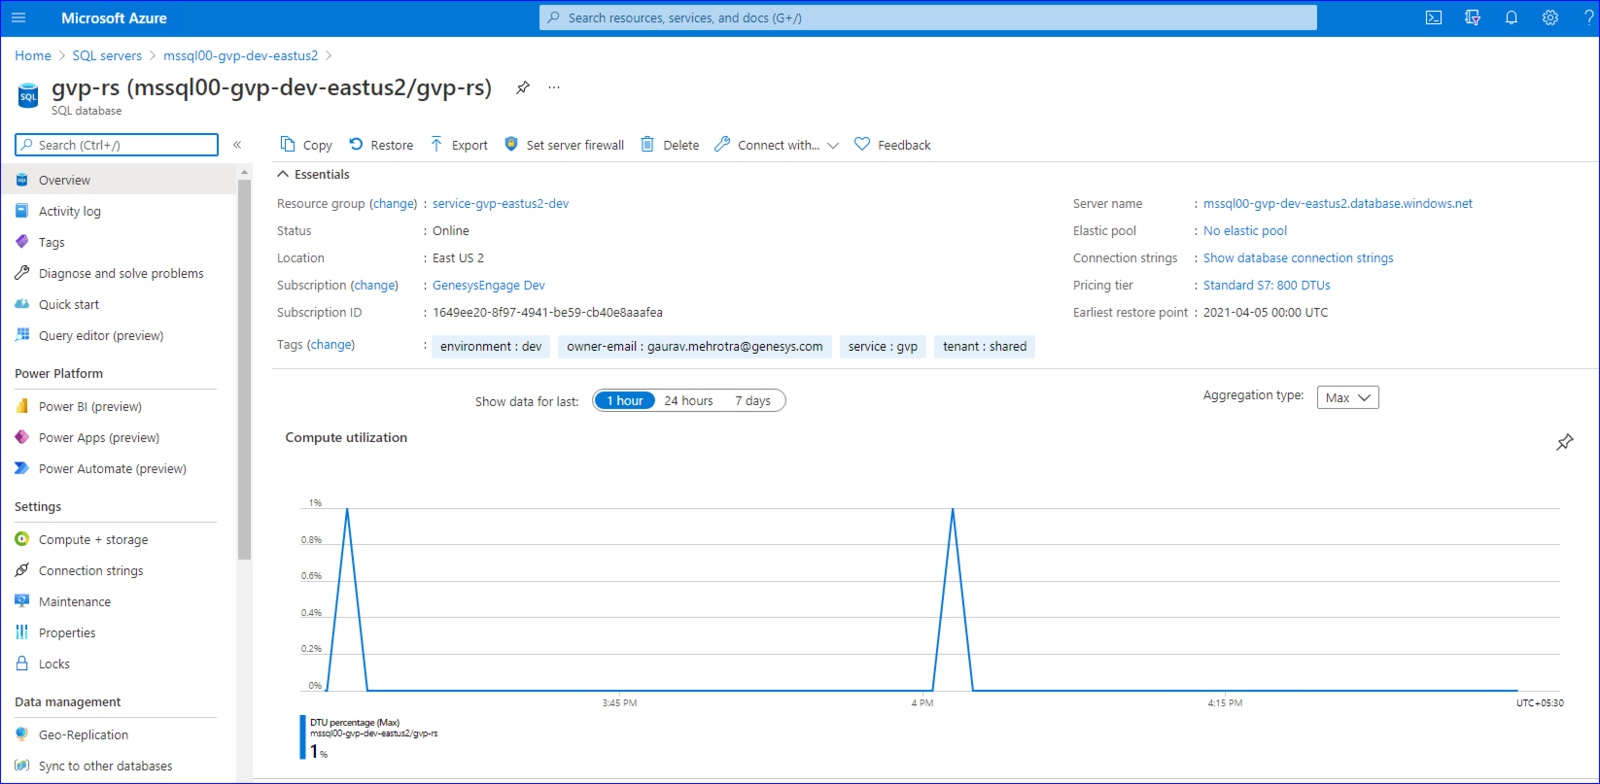Pin the Compute utilization chart
1600x784 pixels.
pos(1565,442)
